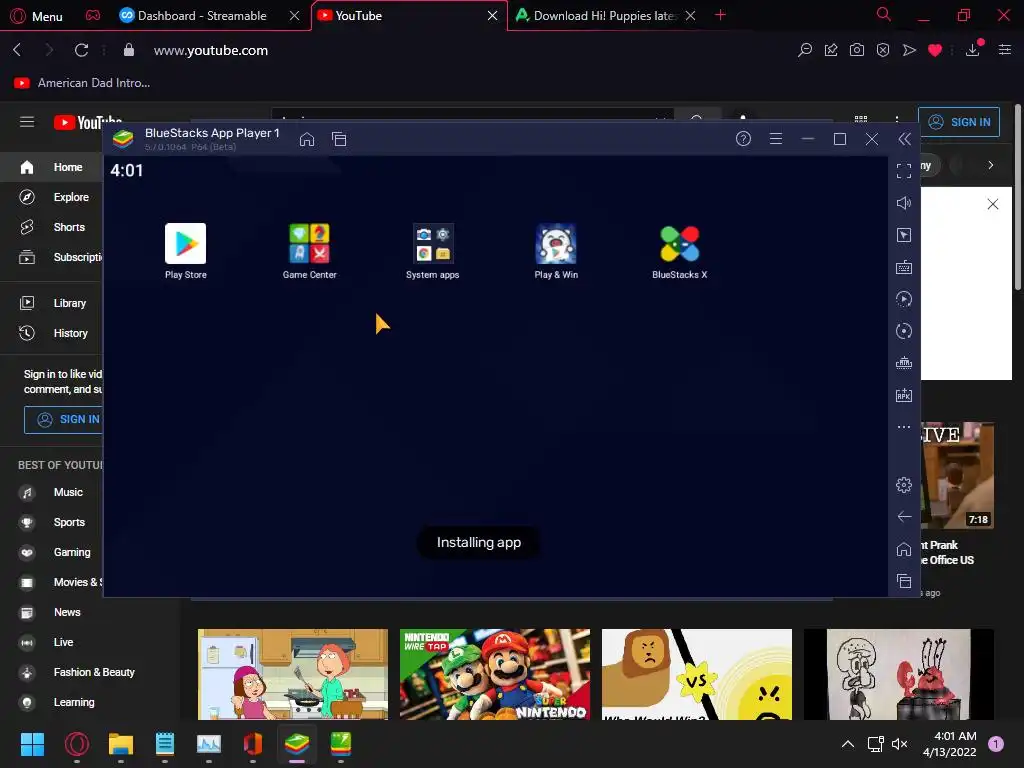The height and width of the screenshot is (768, 1024).
Task: Switch to Download Hi! Puppies tab
Action: point(604,16)
